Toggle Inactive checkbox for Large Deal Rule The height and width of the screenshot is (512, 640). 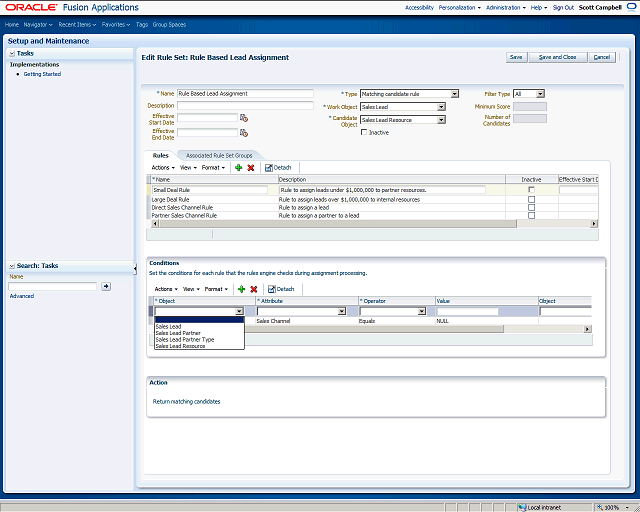[x=531, y=200]
